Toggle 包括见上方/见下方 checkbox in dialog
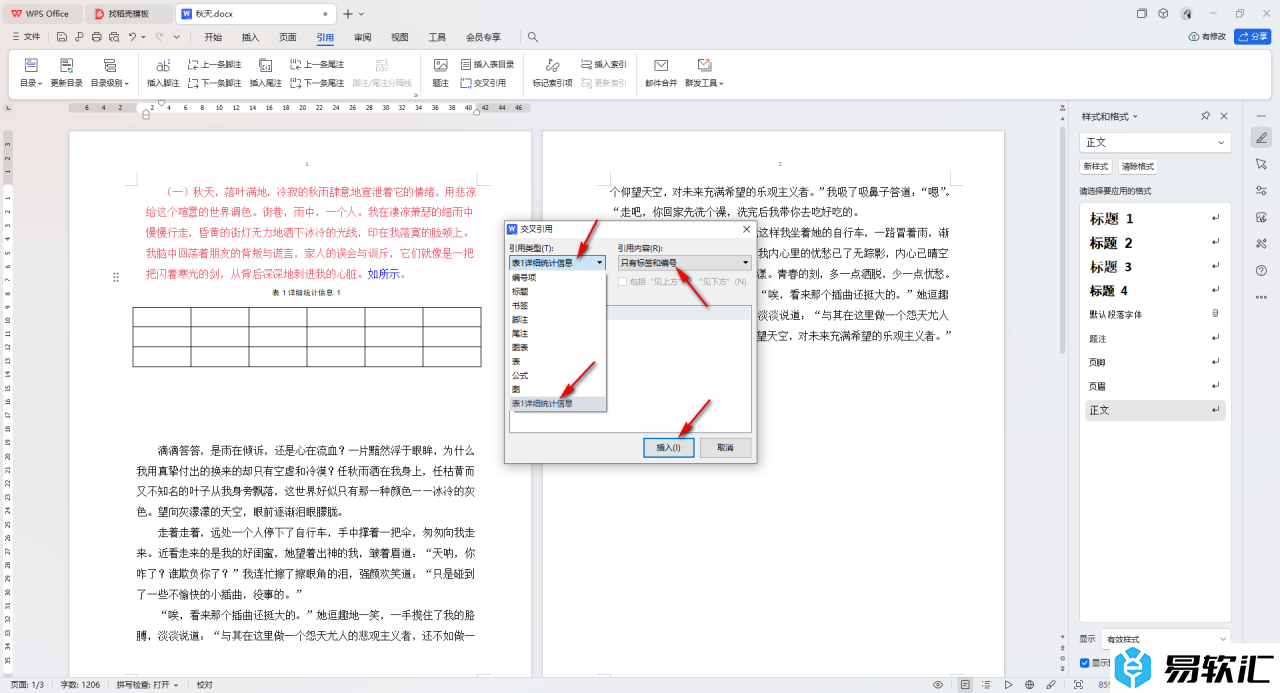 [622, 282]
